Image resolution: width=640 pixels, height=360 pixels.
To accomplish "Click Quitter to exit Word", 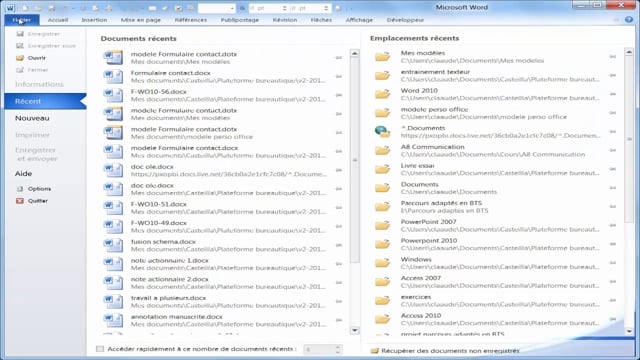I will pos(32,201).
